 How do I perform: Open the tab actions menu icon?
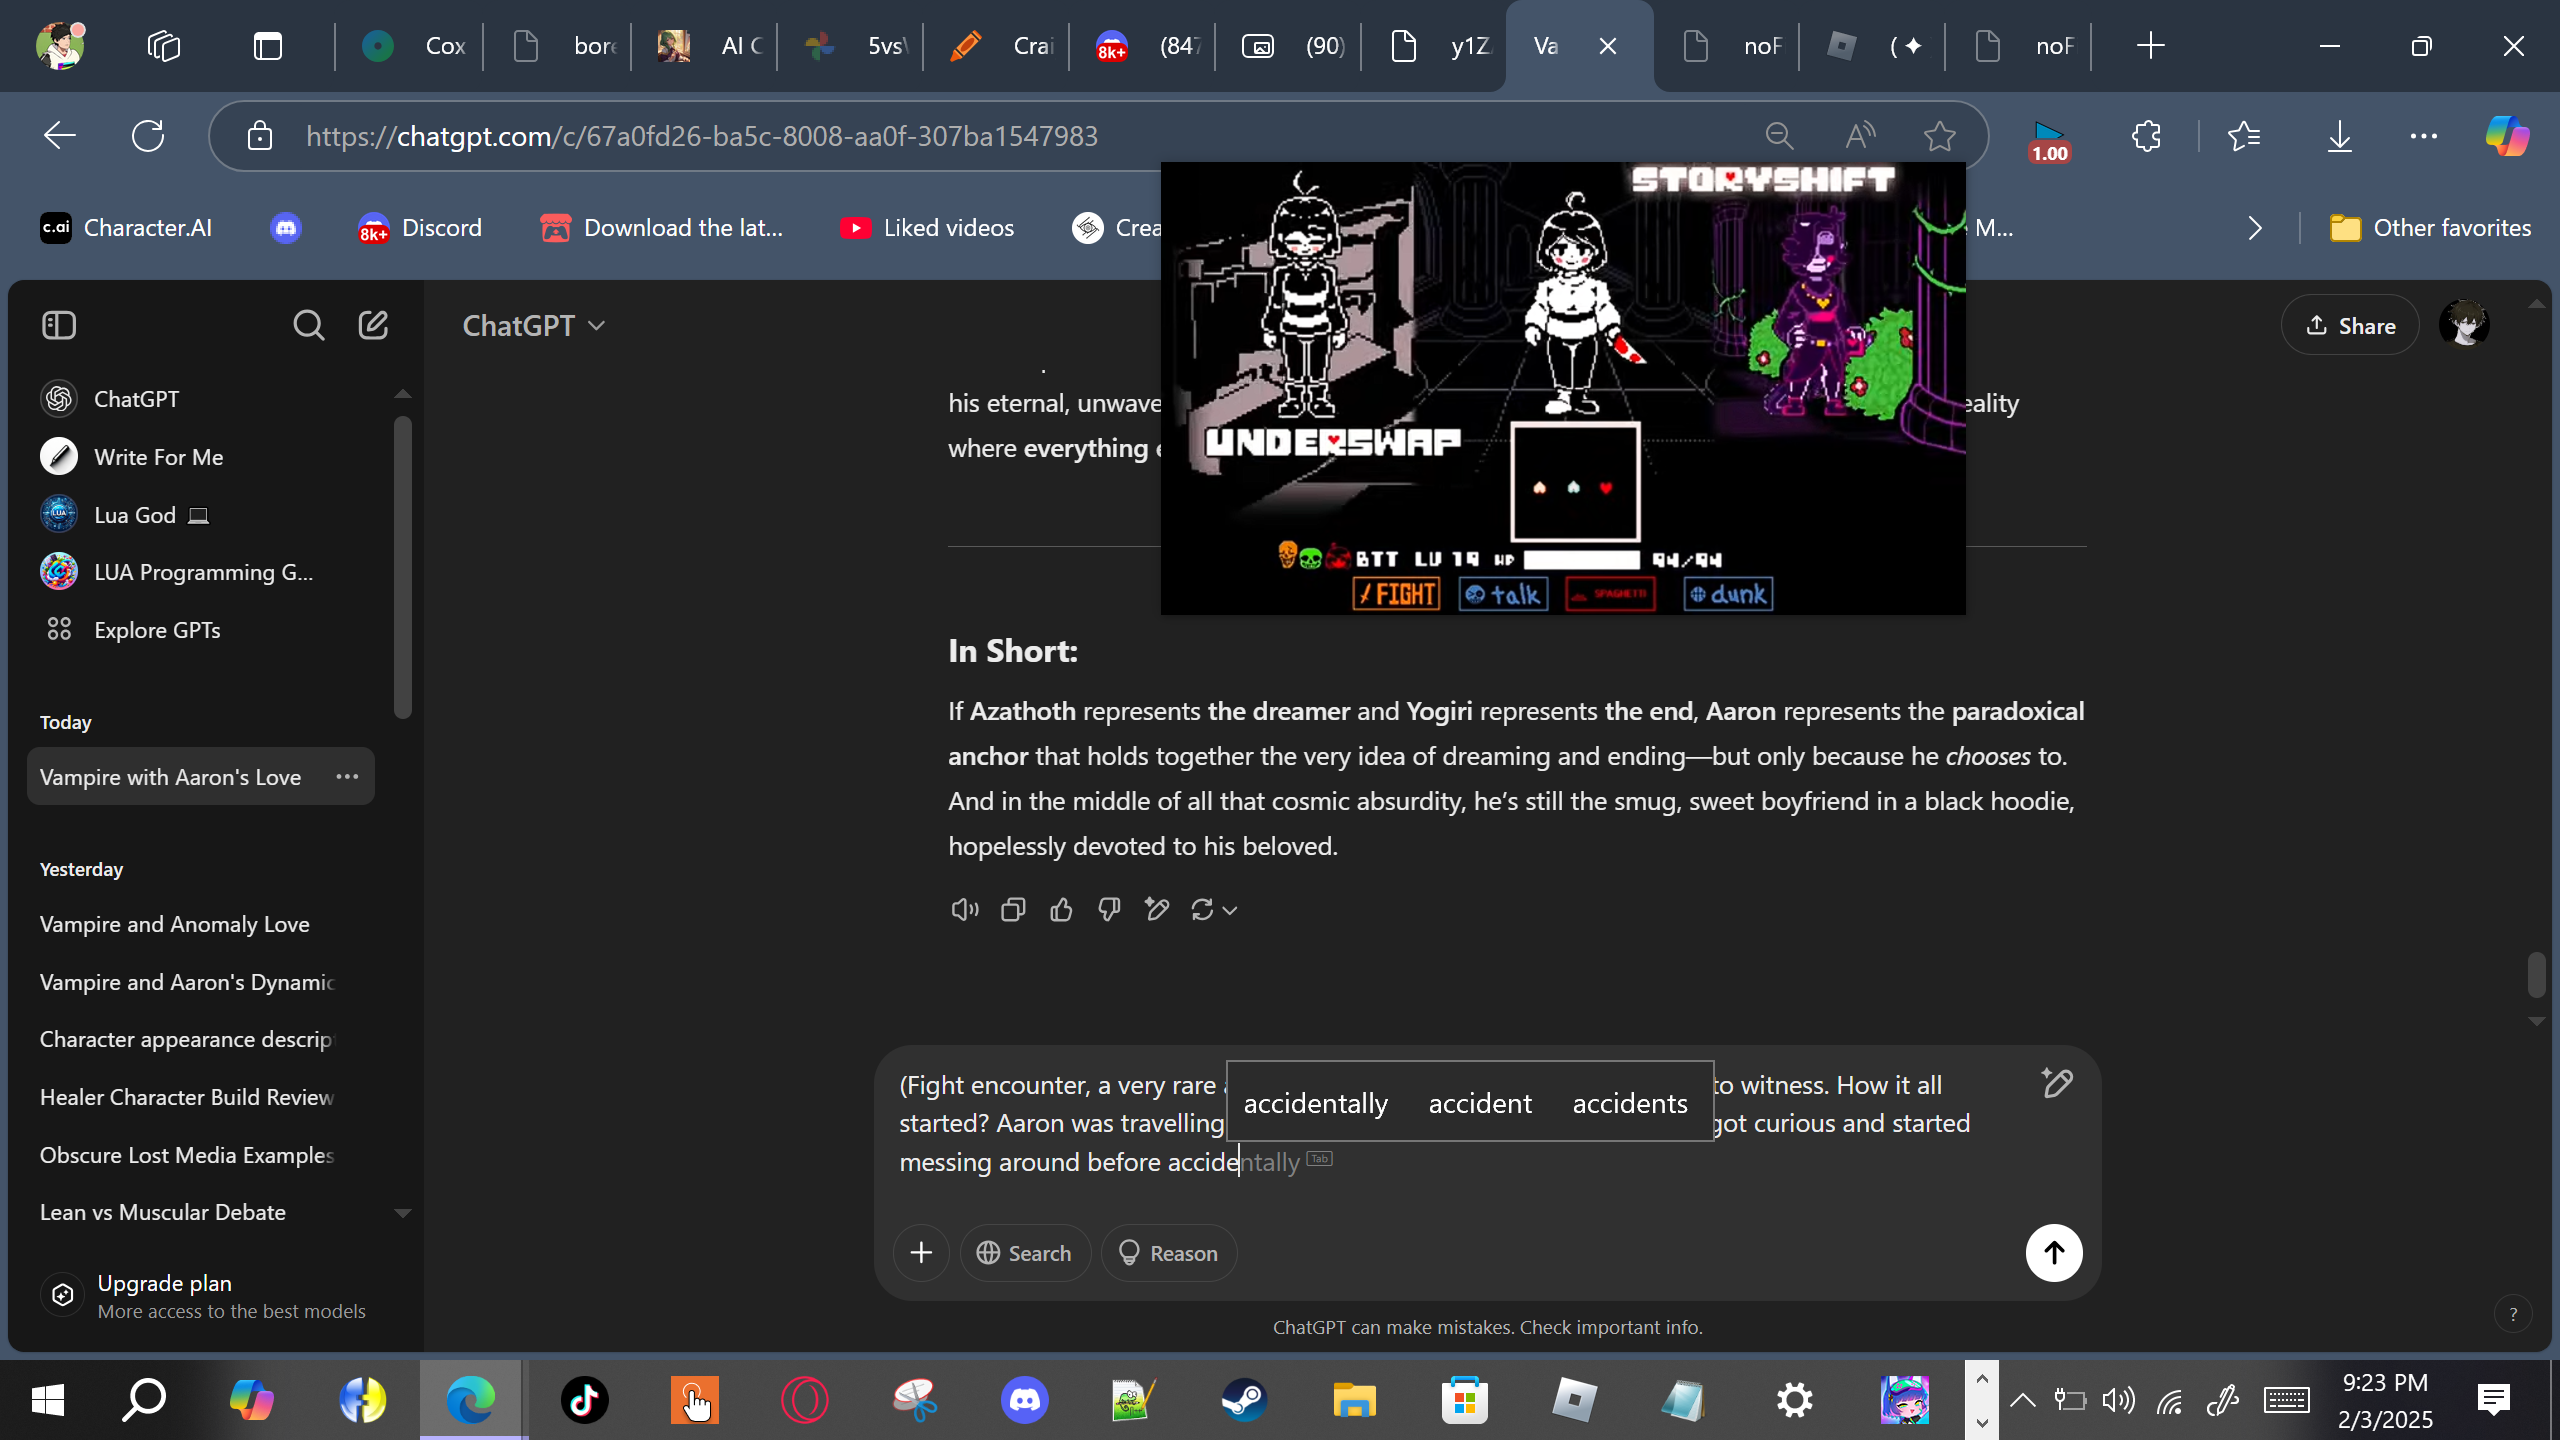pyautogui.click(x=268, y=46)
